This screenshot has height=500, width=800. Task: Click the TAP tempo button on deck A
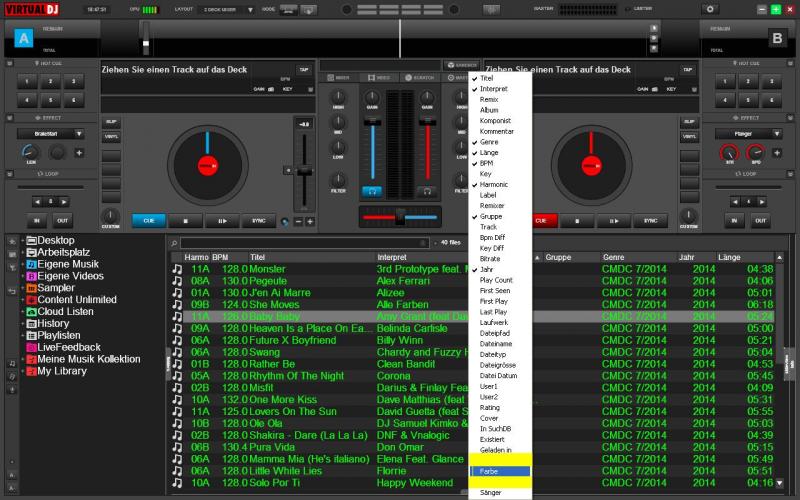click(303, 70)
